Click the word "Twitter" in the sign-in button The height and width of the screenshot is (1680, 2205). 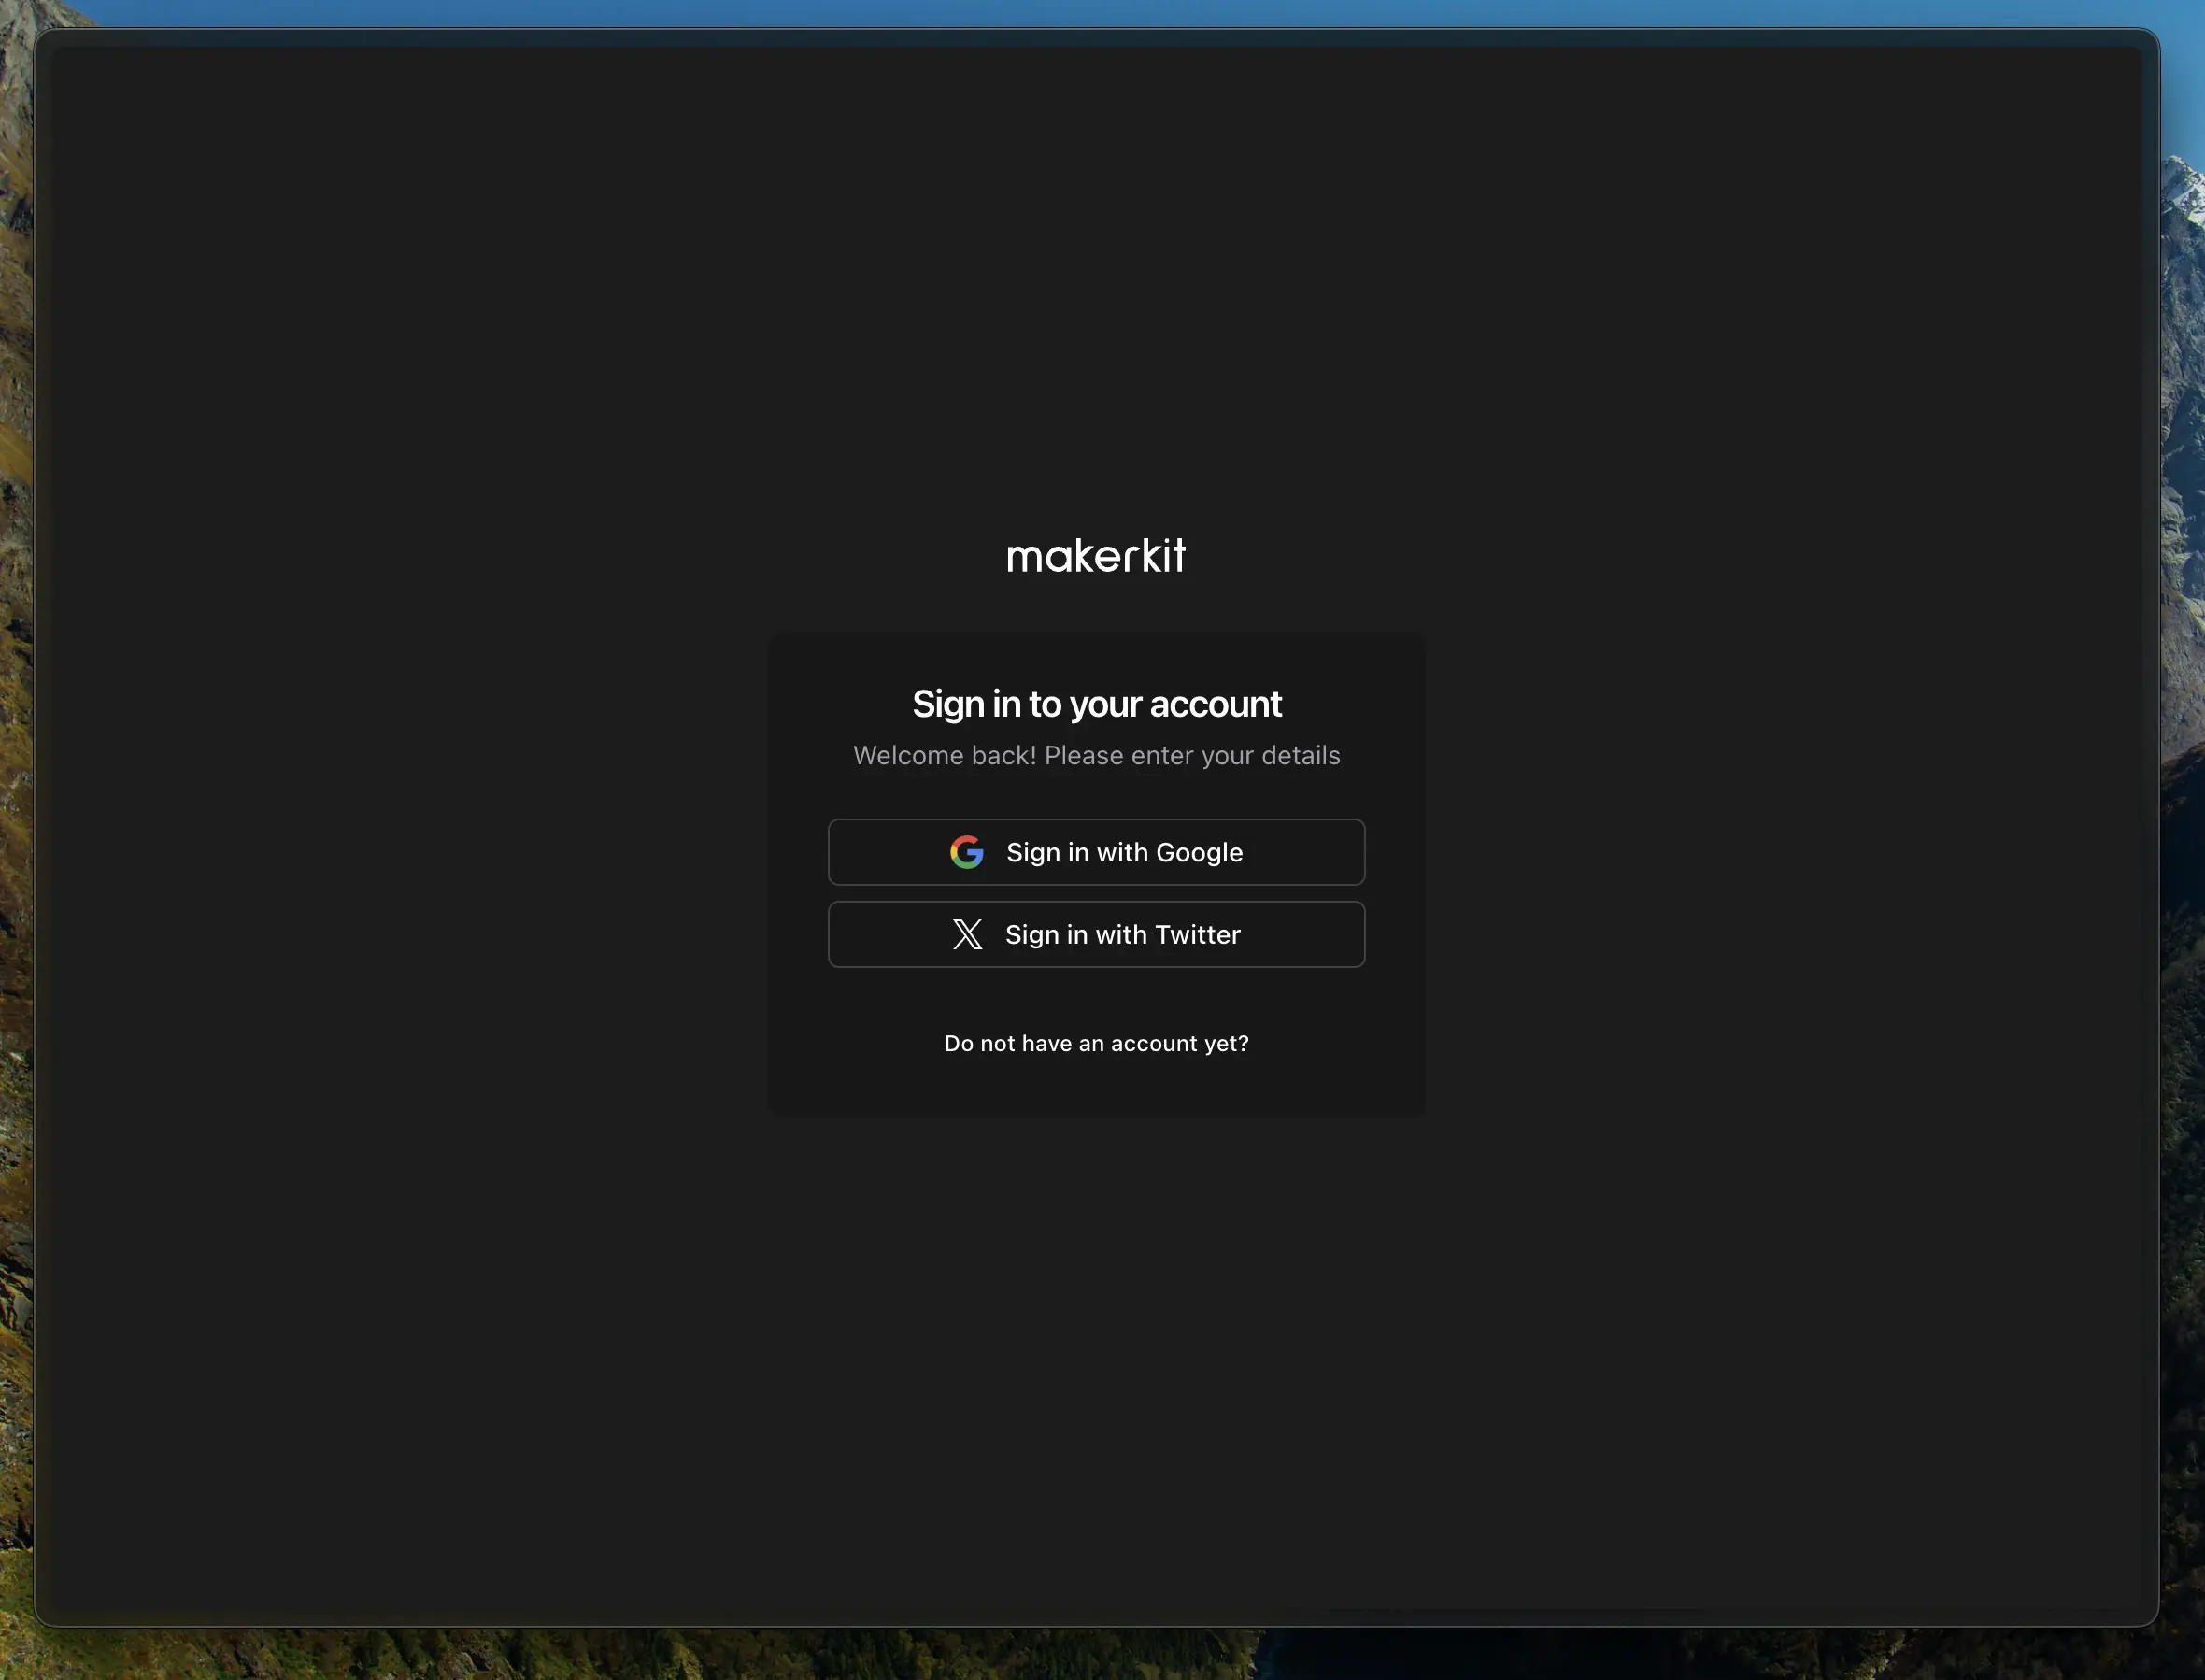(x=1197, y=934)
